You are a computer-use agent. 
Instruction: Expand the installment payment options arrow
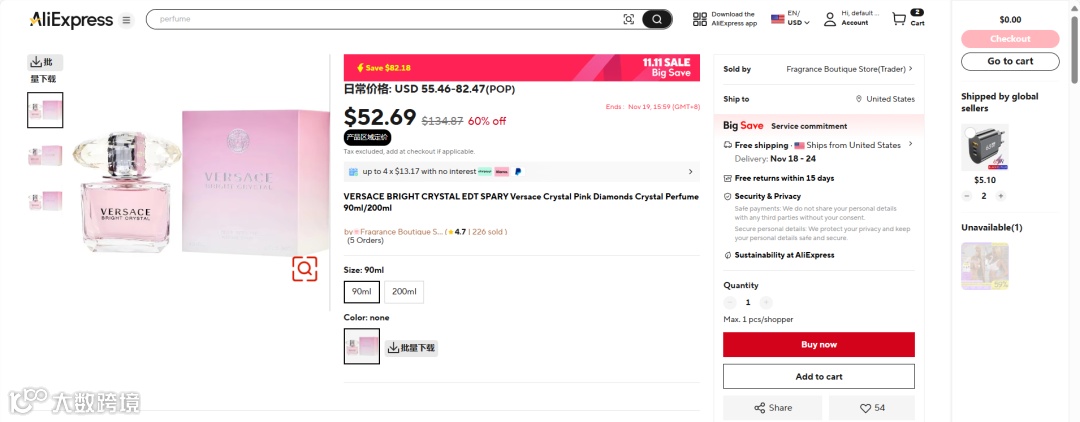click(690, 172)
